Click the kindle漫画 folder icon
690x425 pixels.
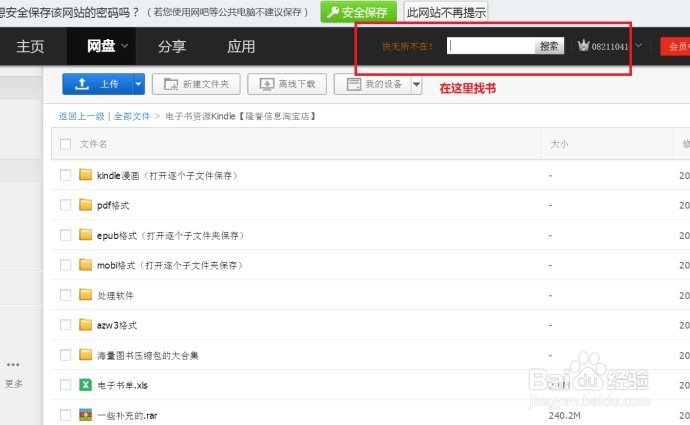(x=85, y=175)
